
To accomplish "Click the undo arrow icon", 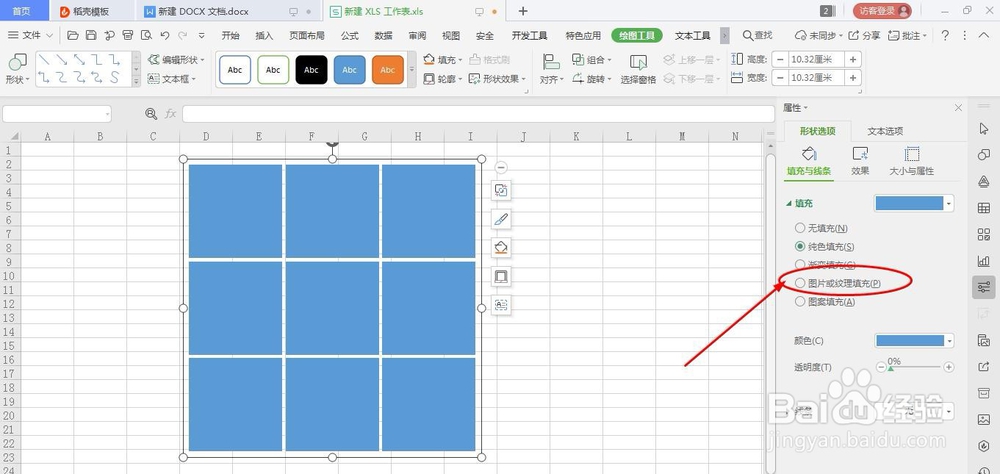I will pos(165,36).
